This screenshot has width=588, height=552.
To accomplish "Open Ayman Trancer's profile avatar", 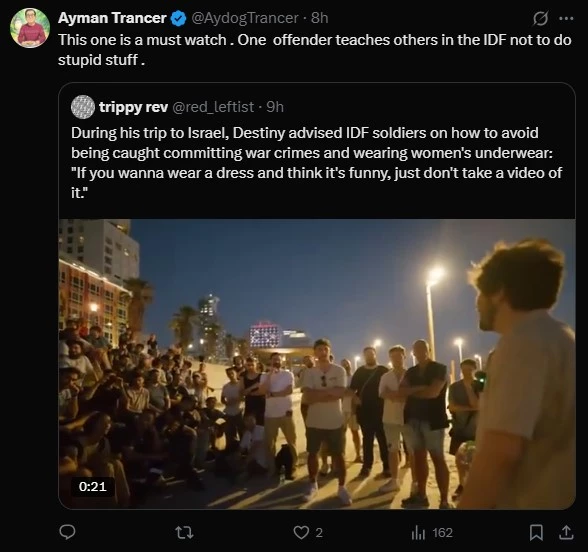I will (30, 28).
